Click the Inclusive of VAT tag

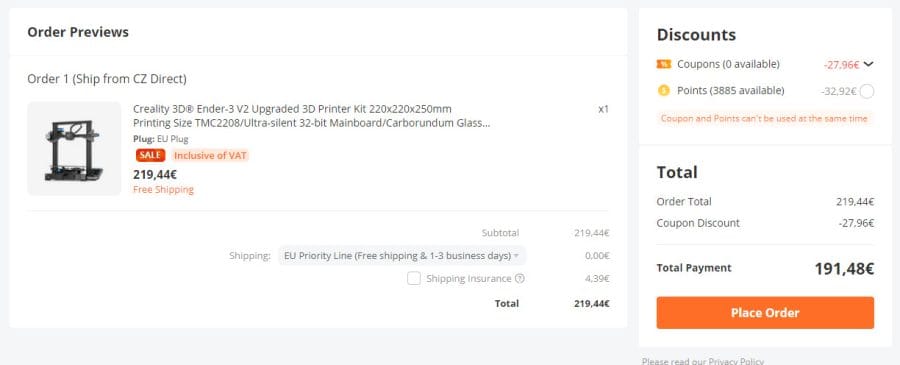(x=210, y=156)
